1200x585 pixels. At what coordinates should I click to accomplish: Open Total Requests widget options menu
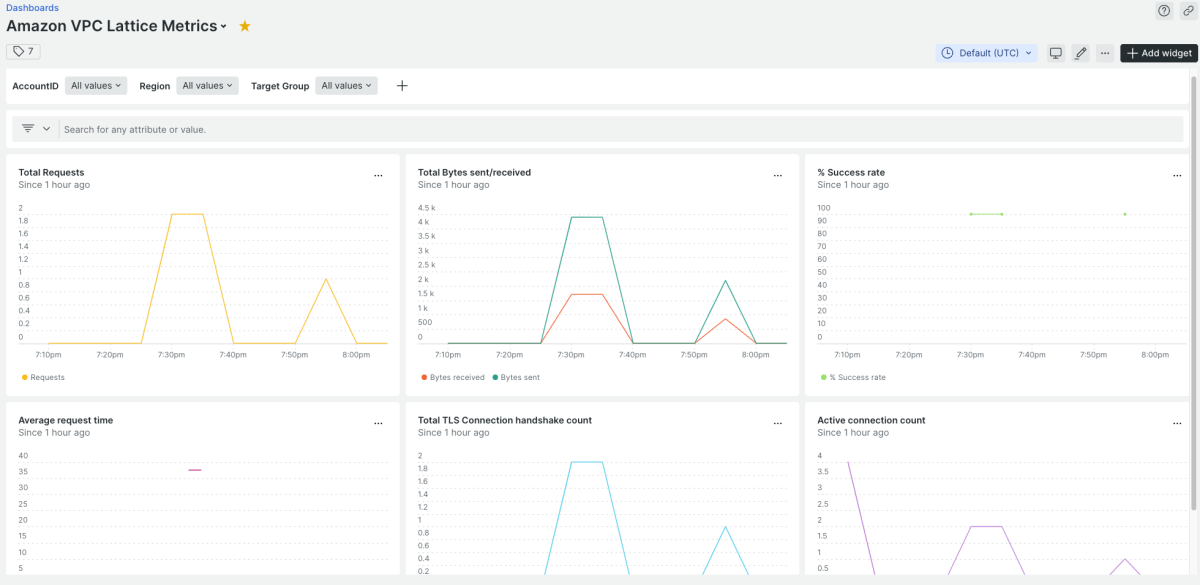[378, 176]
